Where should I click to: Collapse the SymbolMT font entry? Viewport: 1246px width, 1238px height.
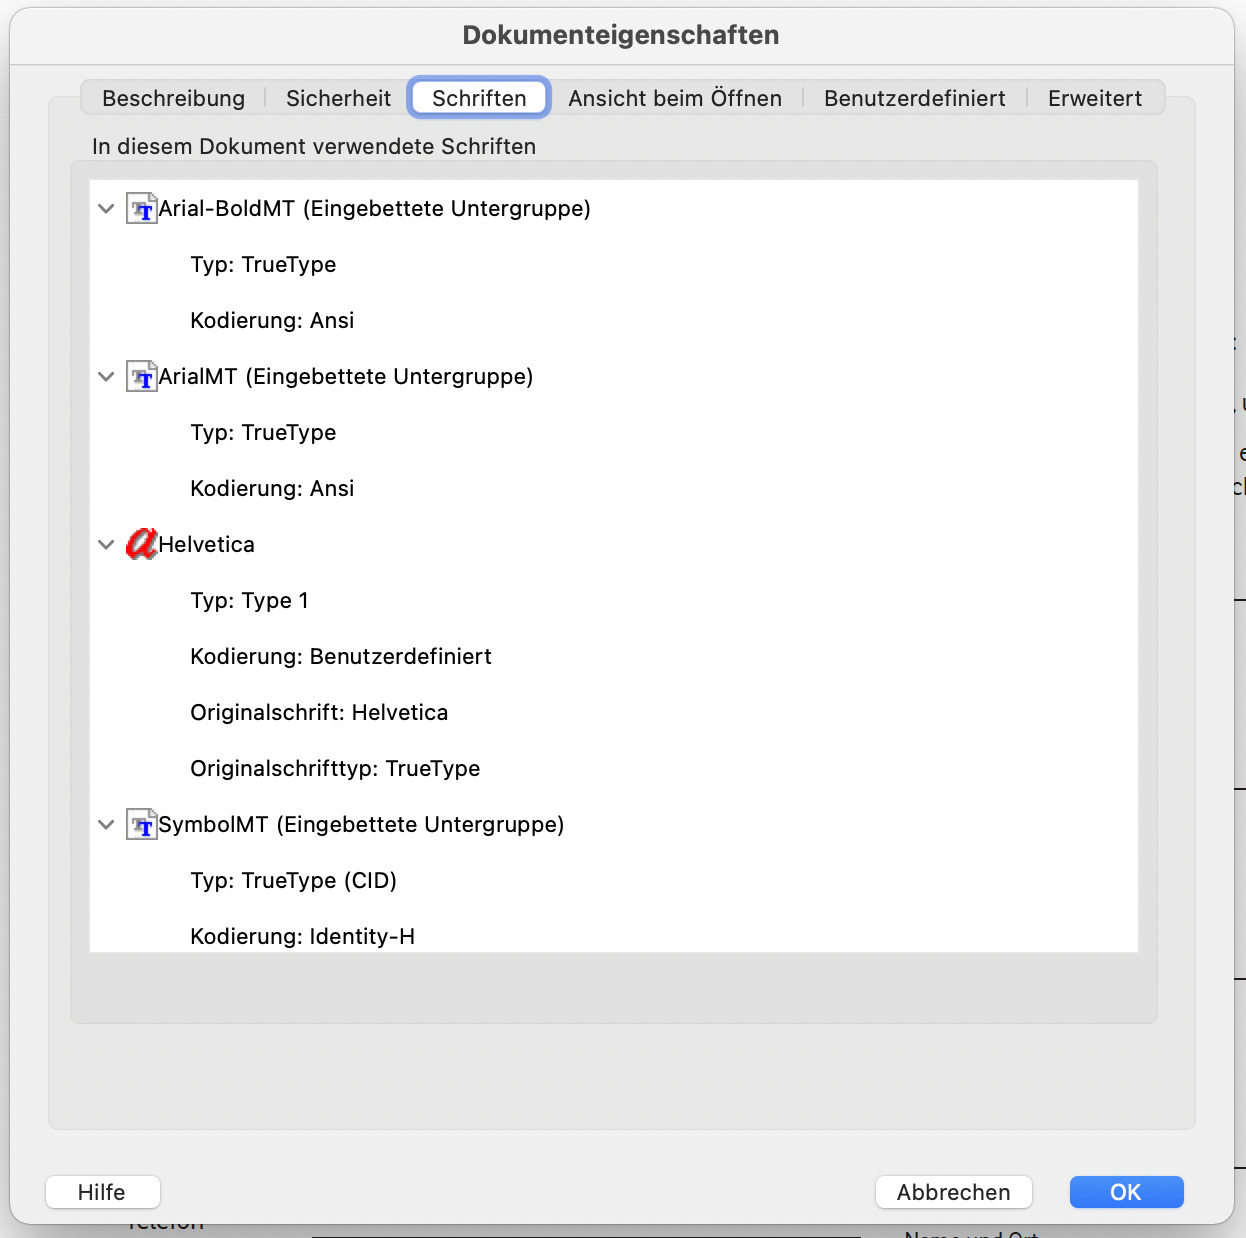coord(106,825)
